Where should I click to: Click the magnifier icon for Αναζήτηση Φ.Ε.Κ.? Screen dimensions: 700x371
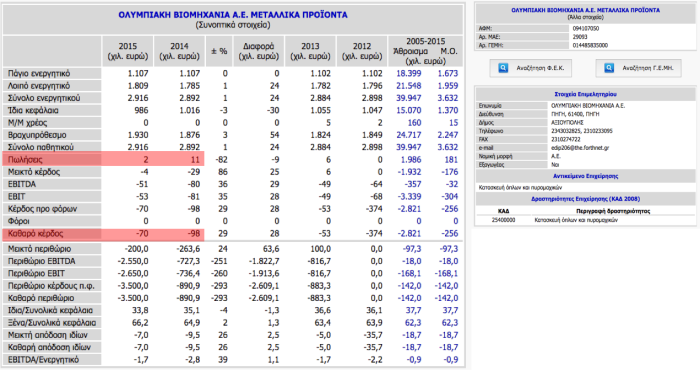(x=503, y=68)
